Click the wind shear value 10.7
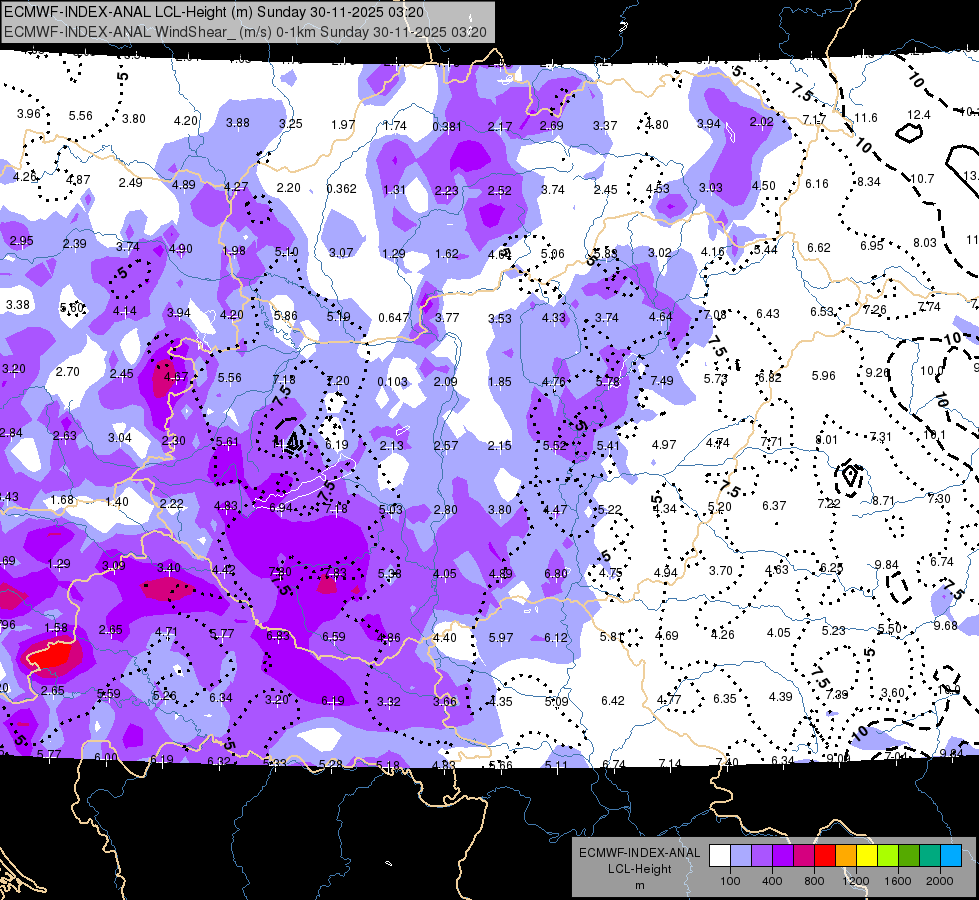The height and width of the screenshot is (900, 979). [x=922, y=179]
